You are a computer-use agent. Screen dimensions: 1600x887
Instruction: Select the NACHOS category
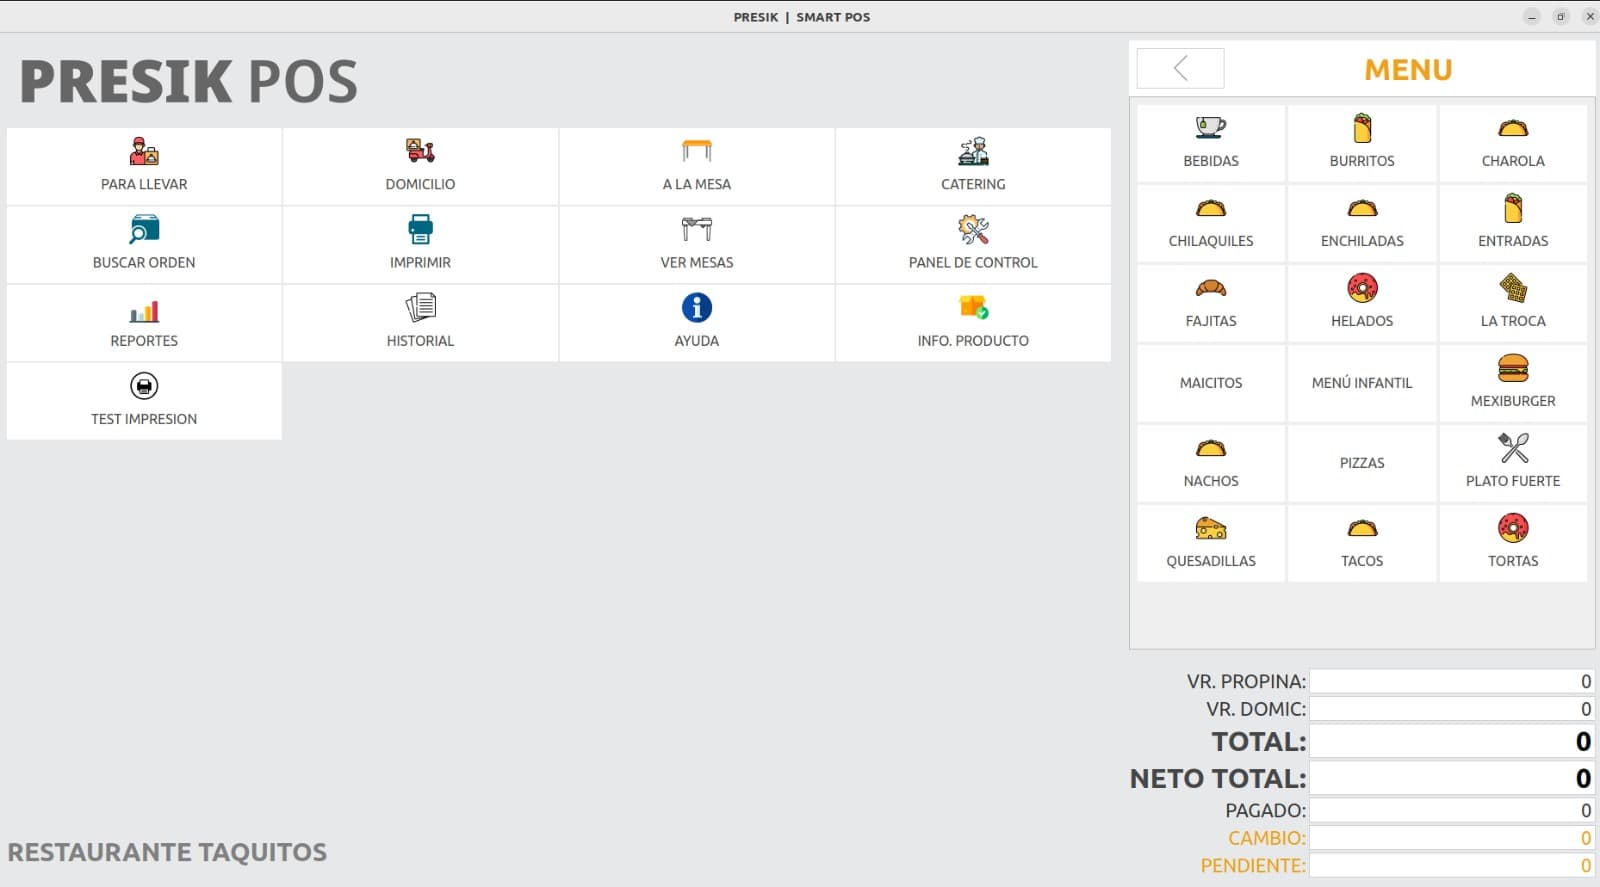click(1211, 463)
